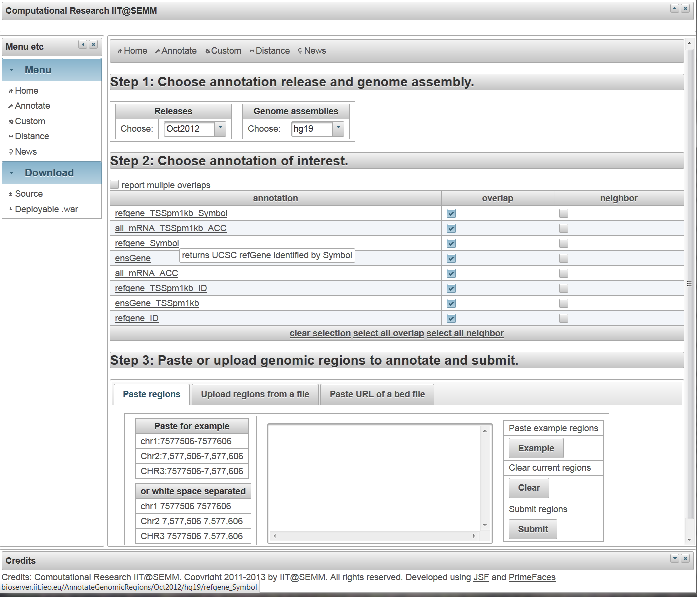
Task: Check neighbor for all_mRNA_ACC
Action: [564, 273]
